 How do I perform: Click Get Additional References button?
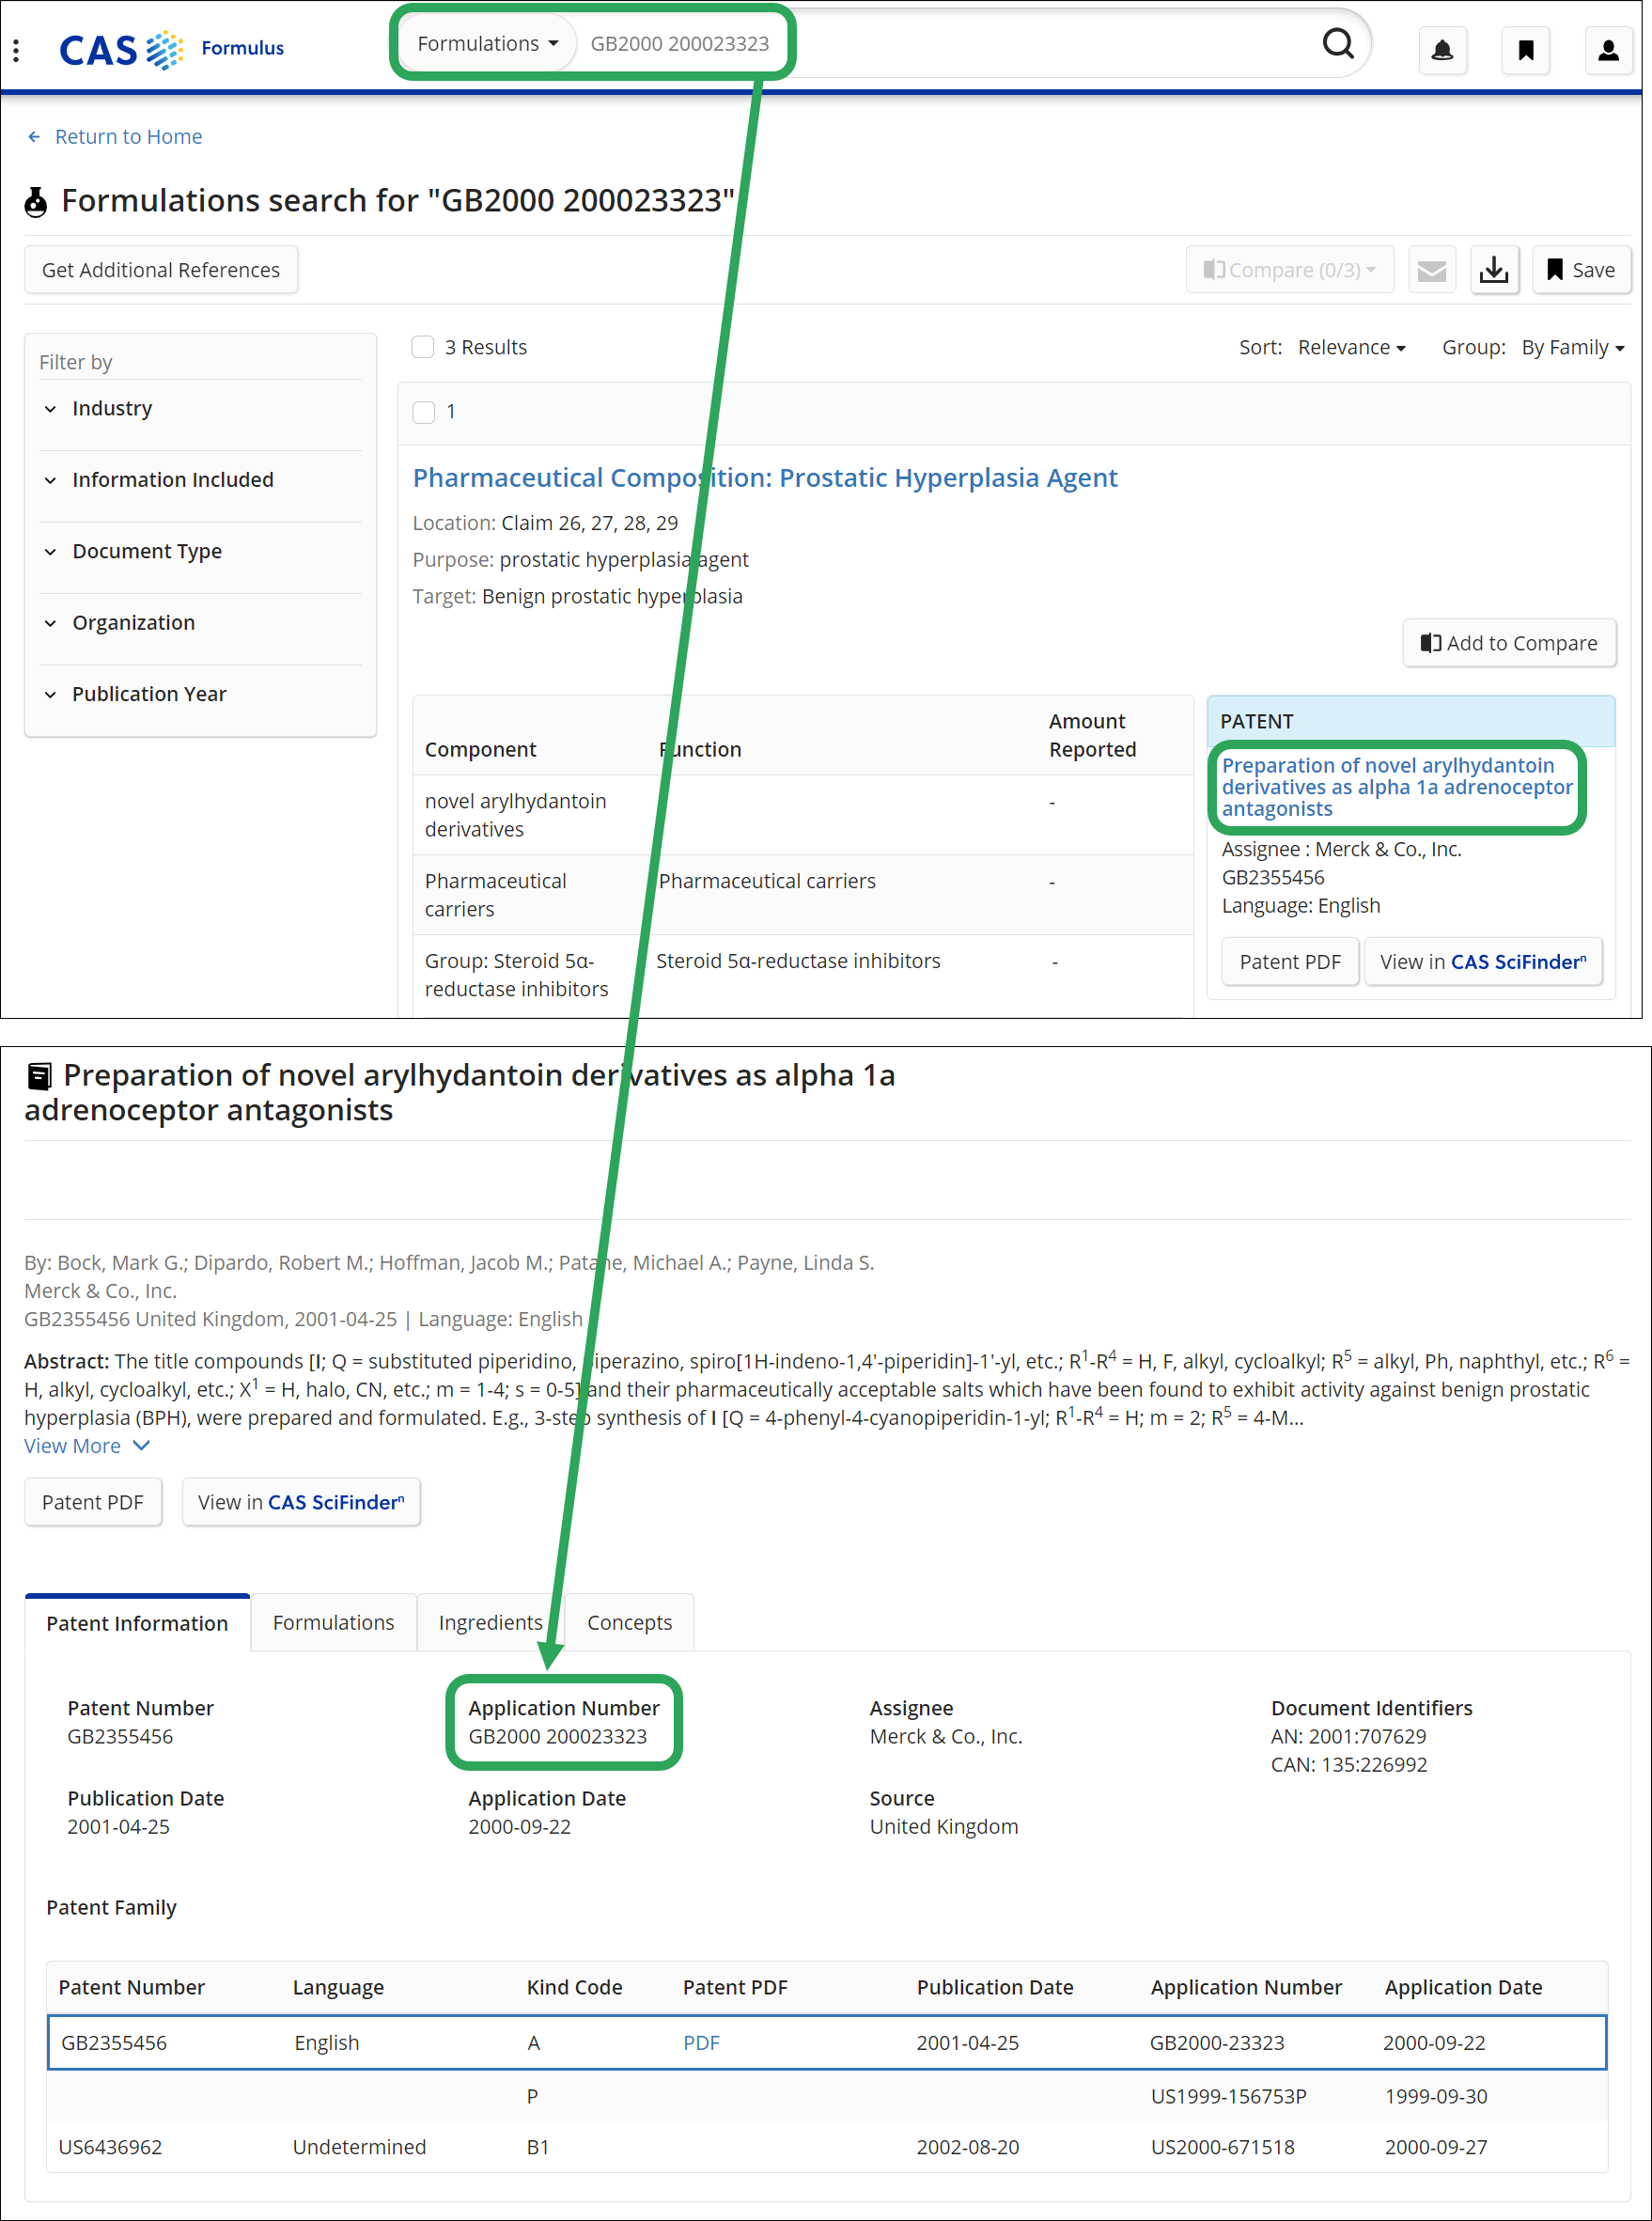click(x=161, y=270)
